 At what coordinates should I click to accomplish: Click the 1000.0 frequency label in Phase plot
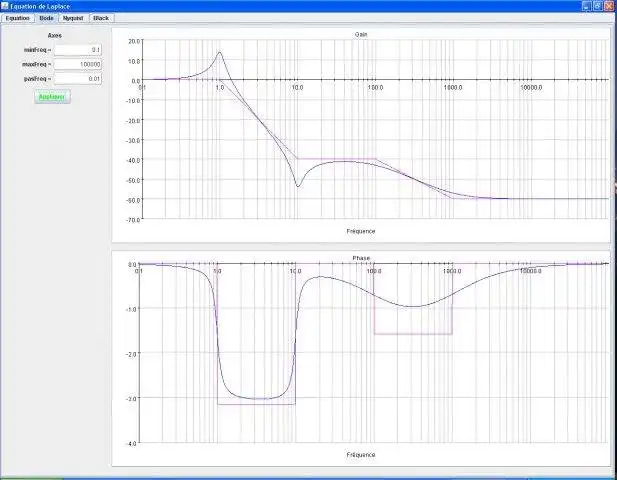452,271
